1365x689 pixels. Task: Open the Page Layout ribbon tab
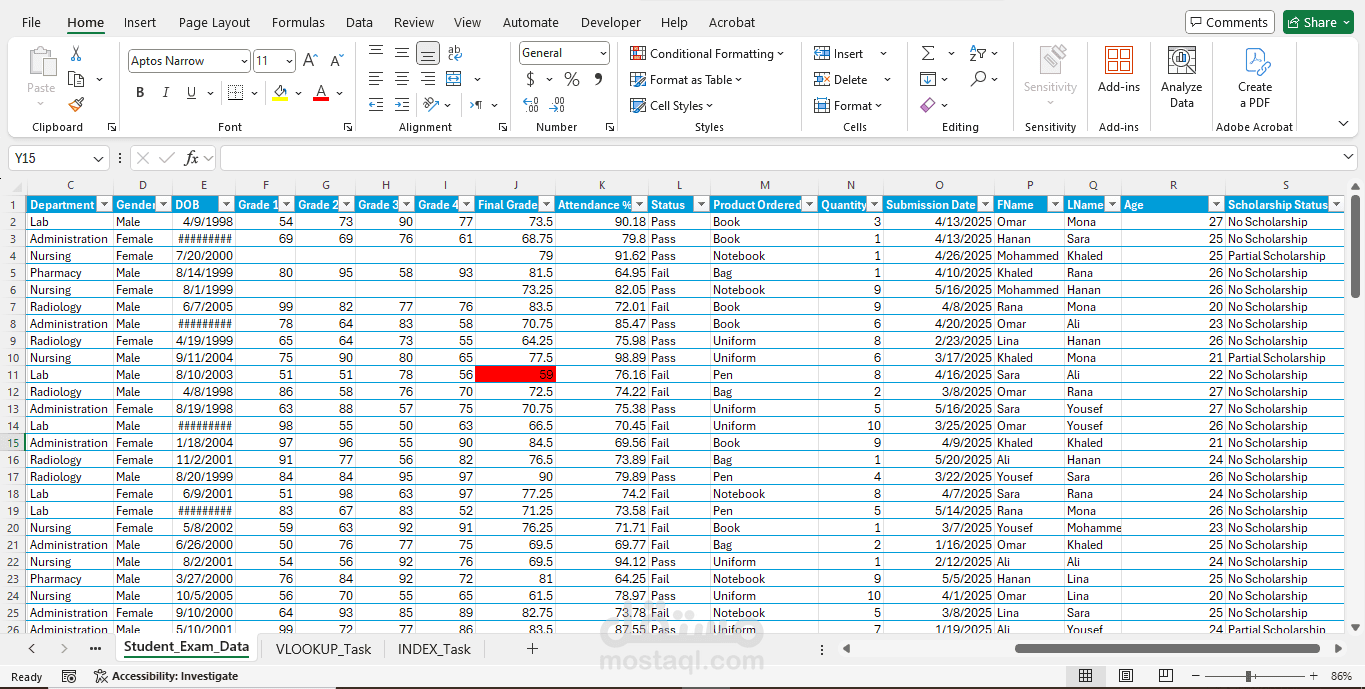[214, 22]
